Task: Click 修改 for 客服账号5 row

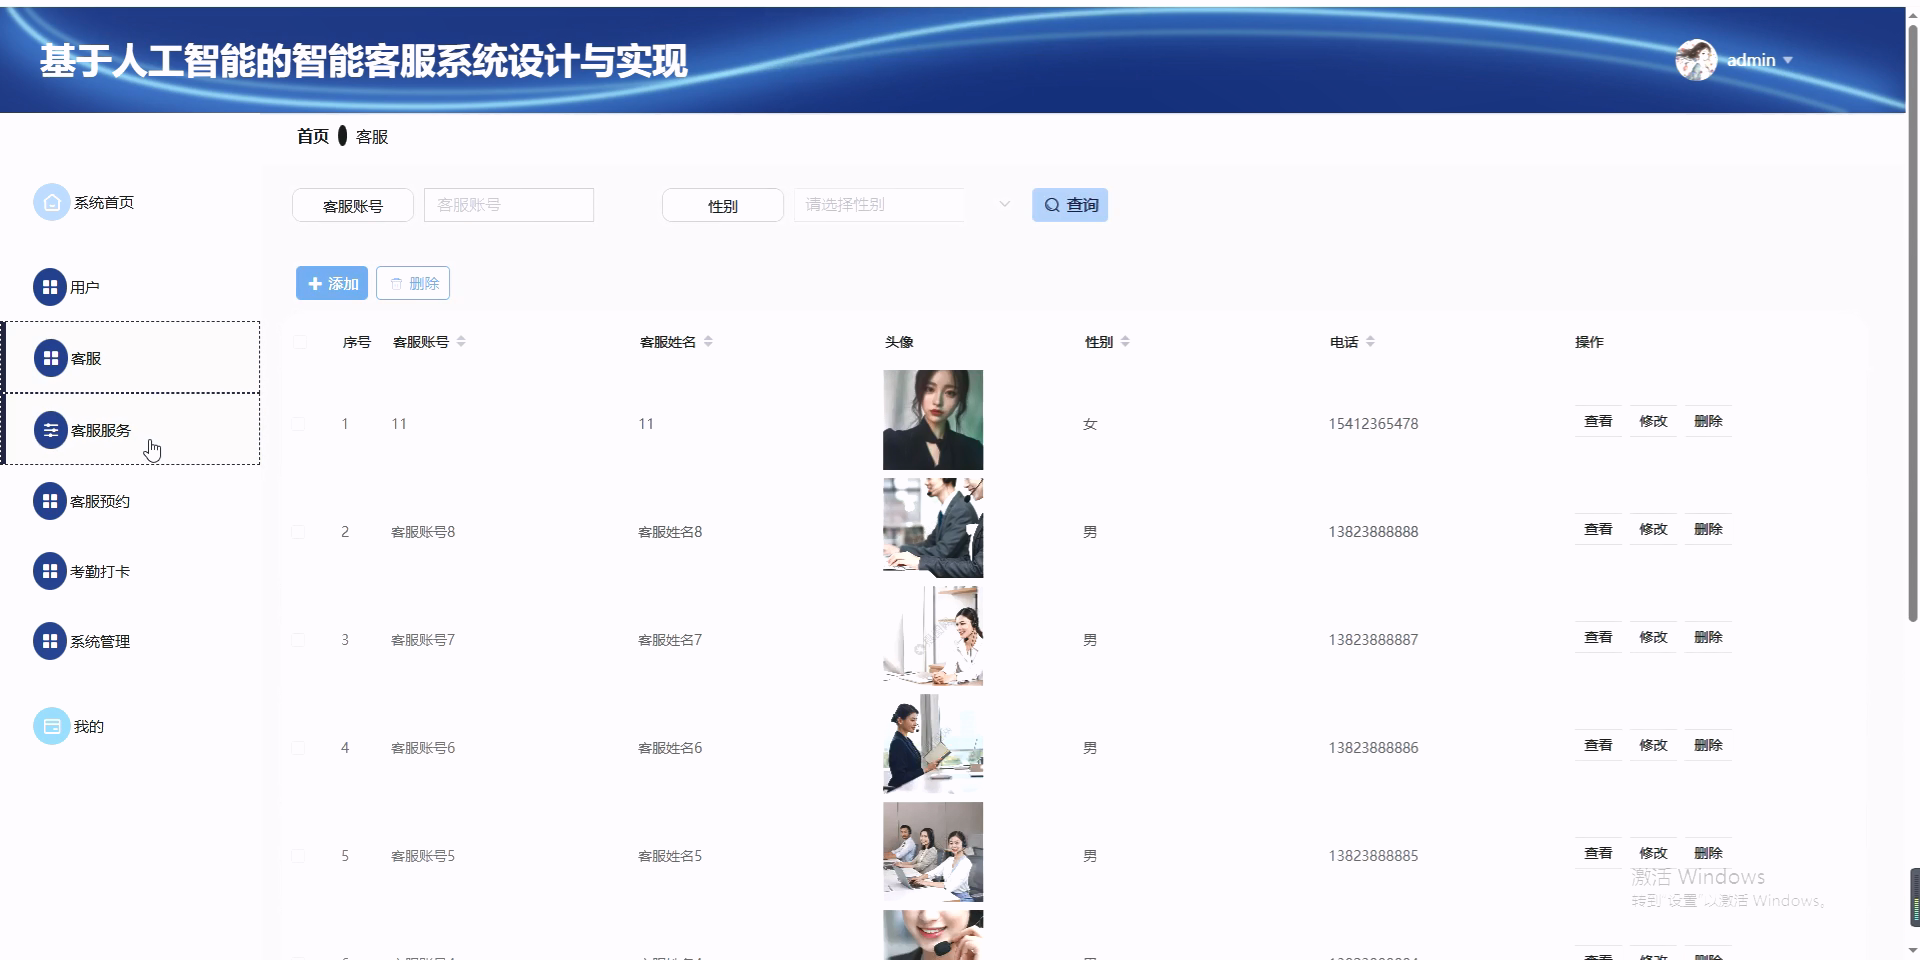Action: (1653, 854)
